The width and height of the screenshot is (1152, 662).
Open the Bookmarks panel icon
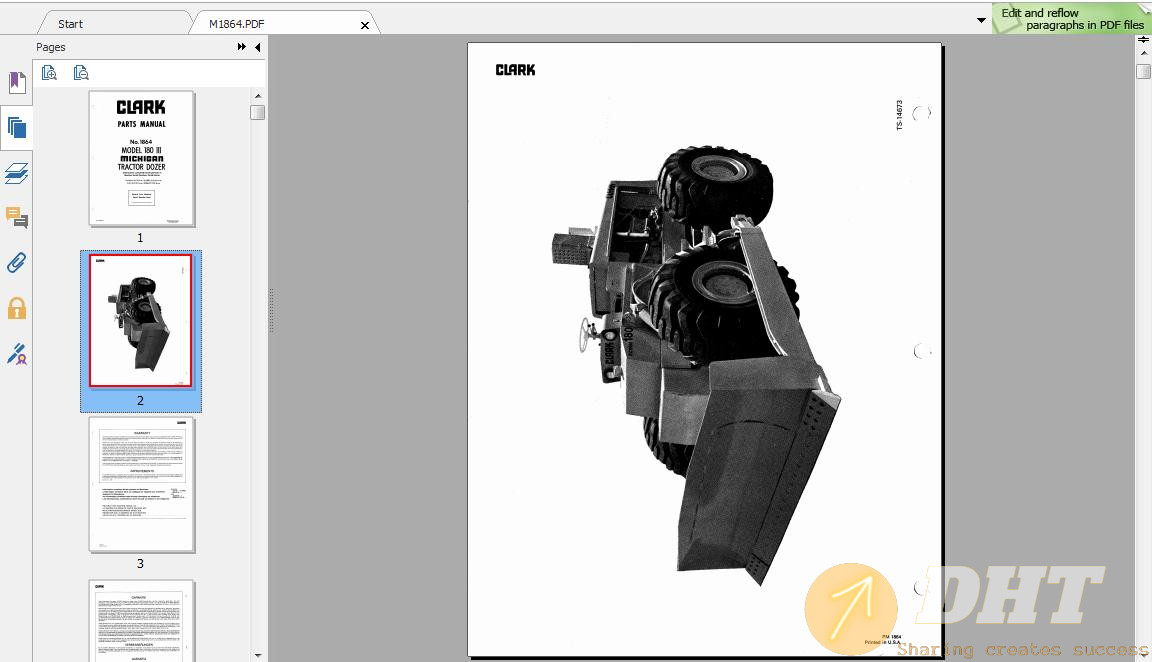(17, 82)
